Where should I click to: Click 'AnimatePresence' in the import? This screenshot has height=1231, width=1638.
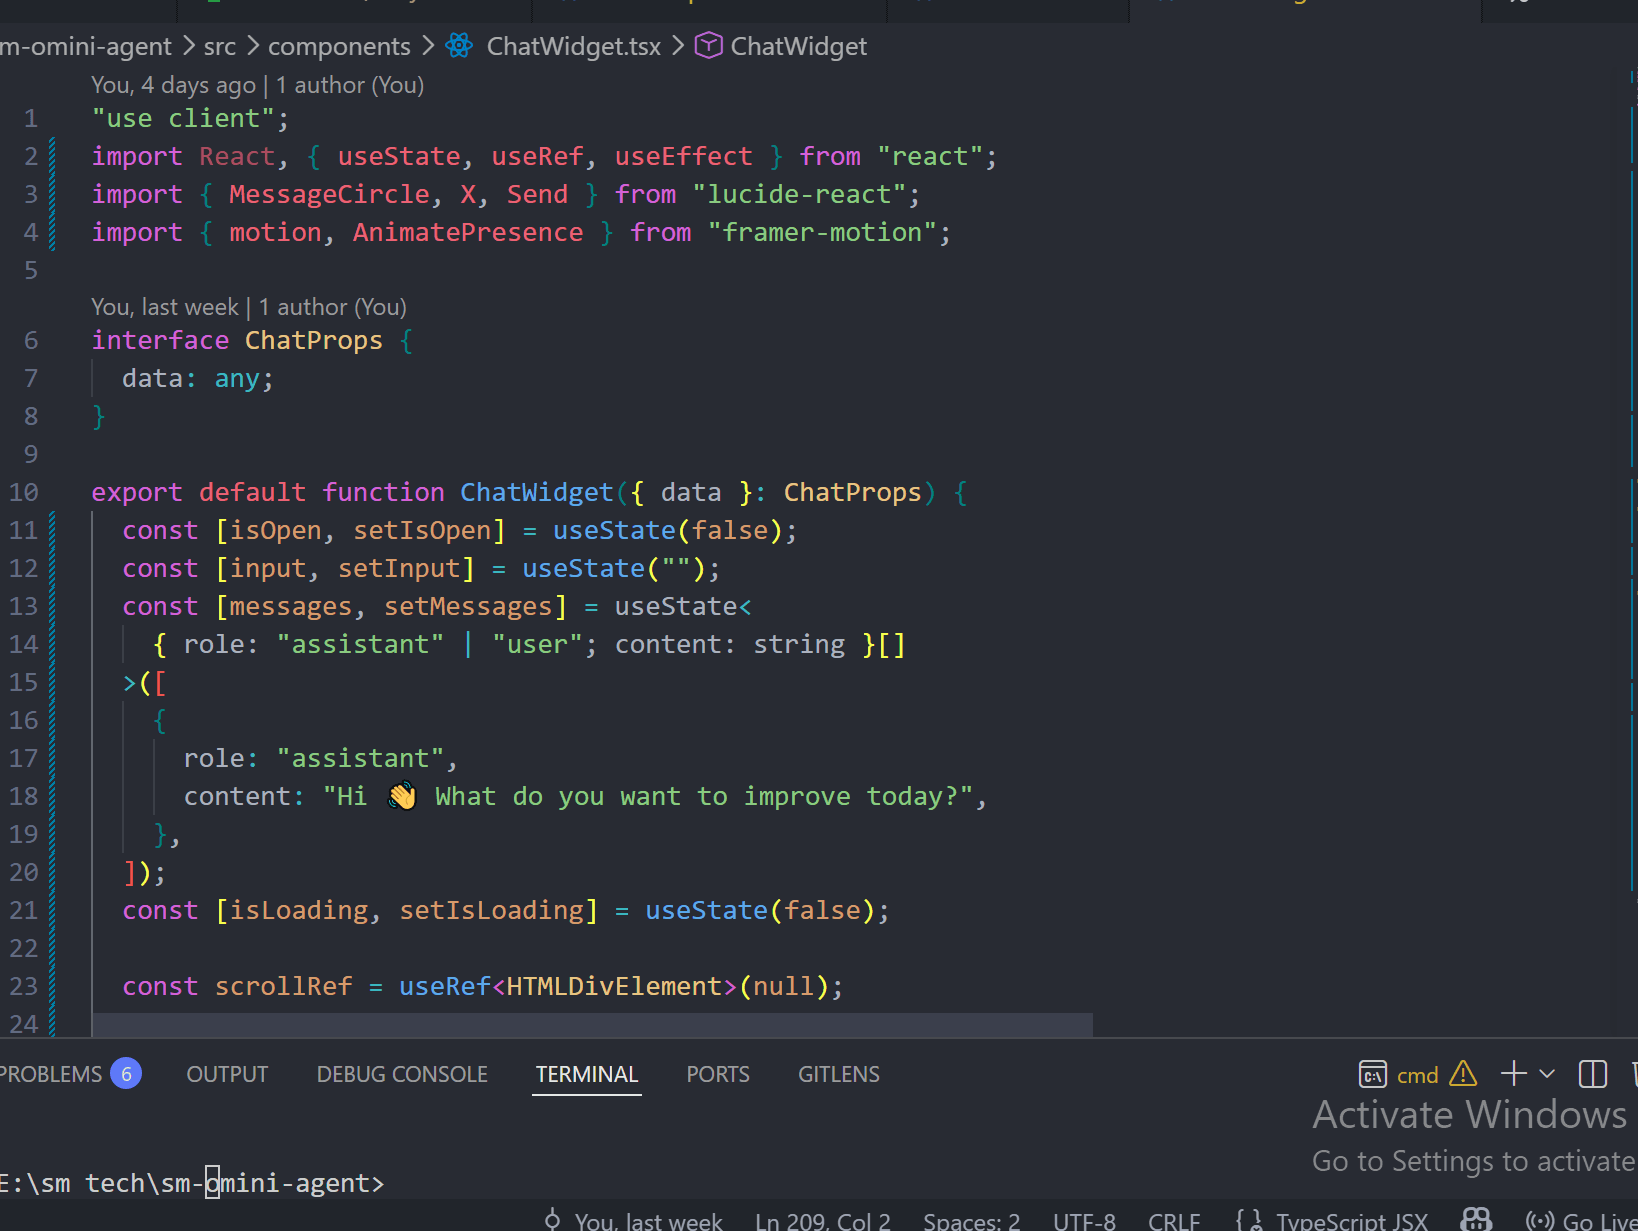pyautogui.click(x=468, y=232)
